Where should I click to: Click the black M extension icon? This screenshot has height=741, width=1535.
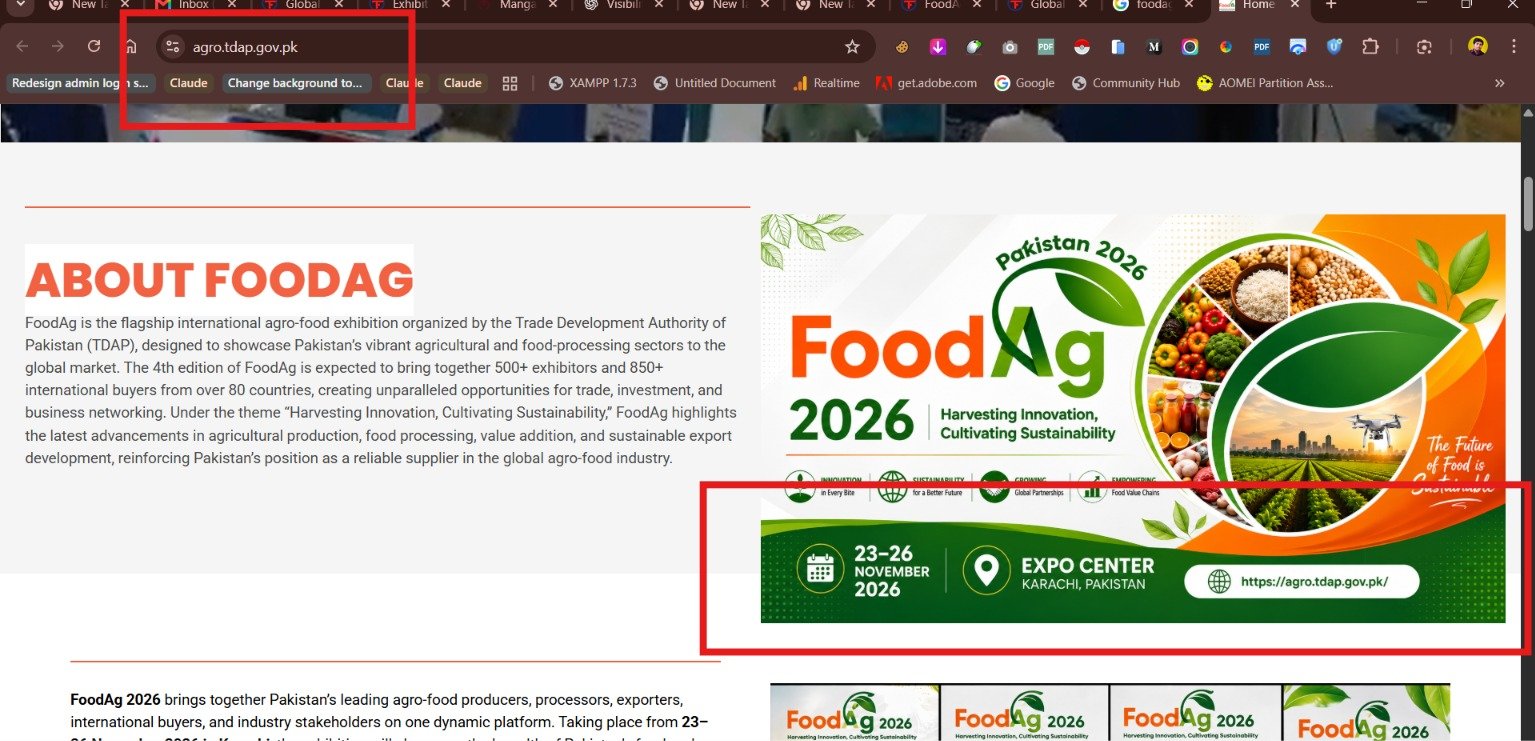[1154, 47]
